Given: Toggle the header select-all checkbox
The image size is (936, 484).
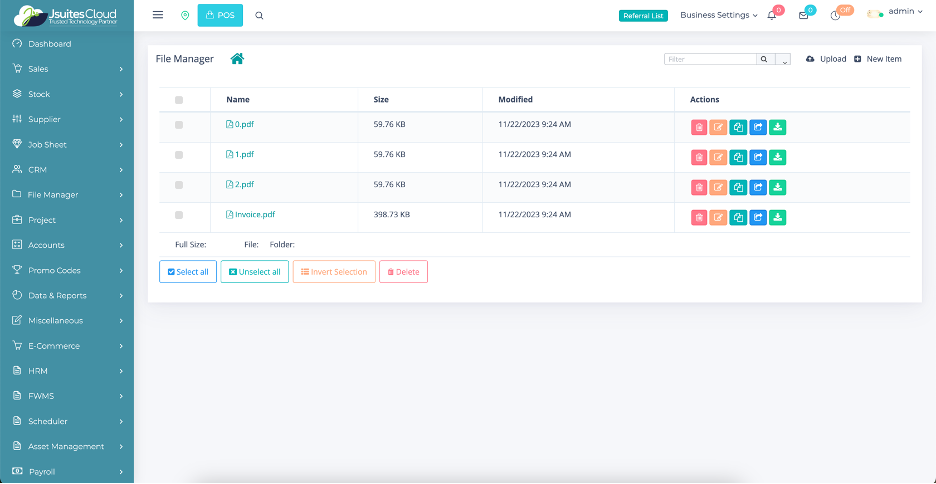Looking at the screenshot, I should click(179, 100).
